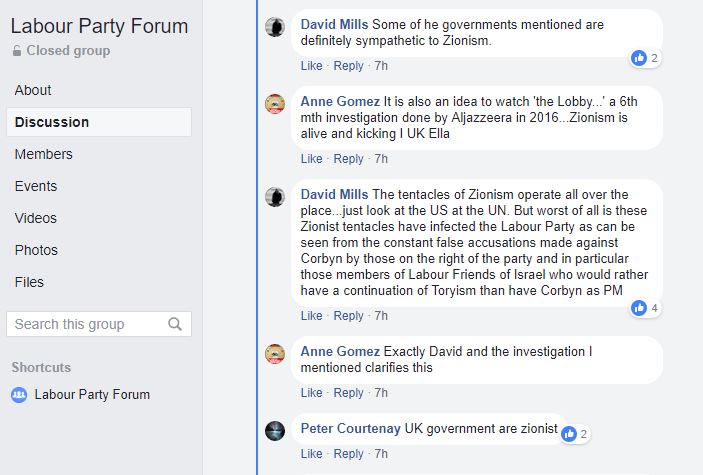Click the Labour Party Forum shortcut group icon
Viewport: 703px width, 475px height.
tap(19, 395)
